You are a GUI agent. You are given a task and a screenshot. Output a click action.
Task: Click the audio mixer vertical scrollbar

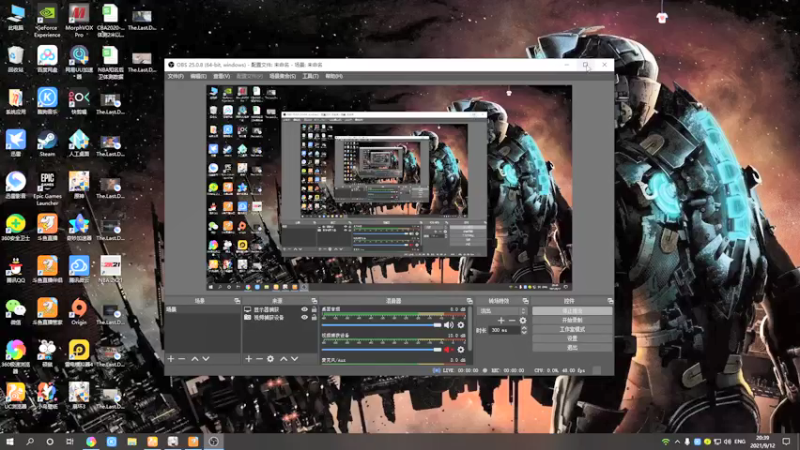click(x=469, y=329)
